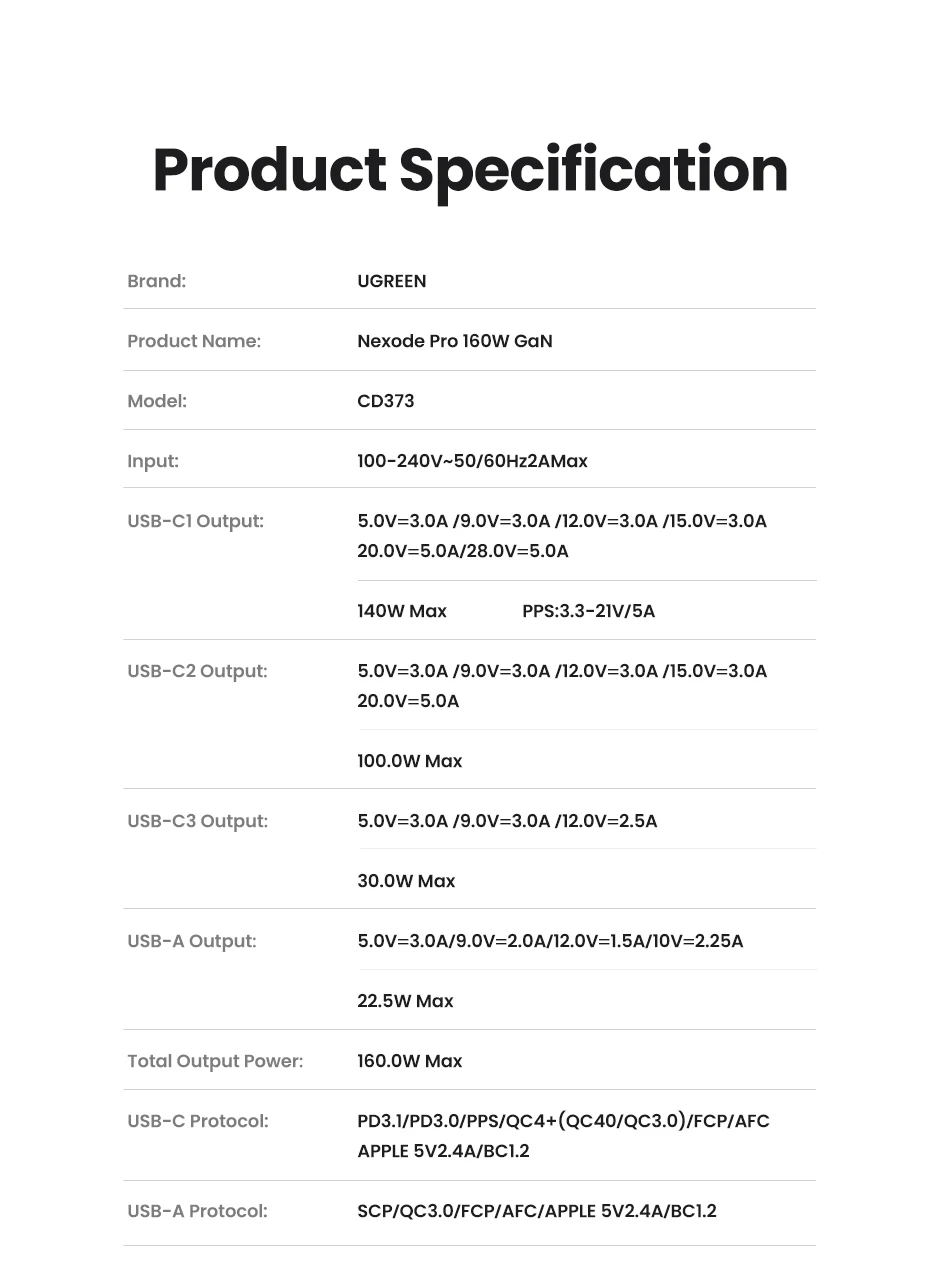Click the Total Output Power label
Image resolution: width=930 pixels, height=1283 pixels.
pos(215,1061)
